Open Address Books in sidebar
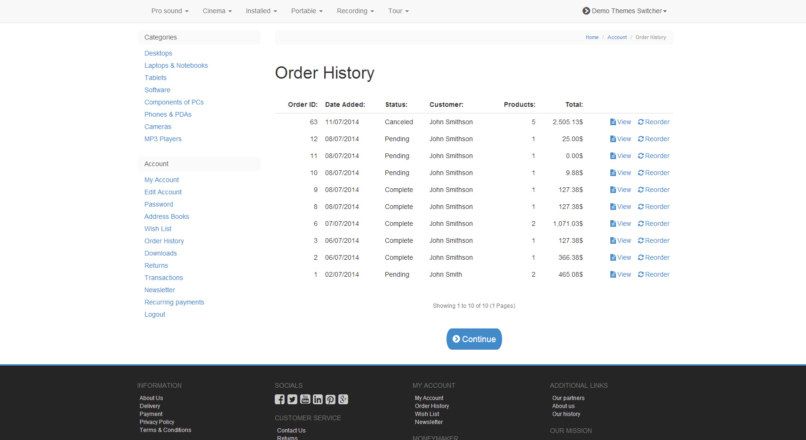This screenshot has width=806, height=440. [x=167, y=216]
